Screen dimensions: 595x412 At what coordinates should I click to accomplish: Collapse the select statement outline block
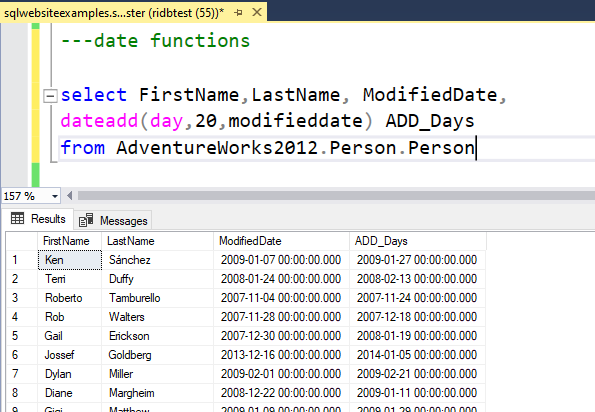pyautogui.click(x=50, y=96)
